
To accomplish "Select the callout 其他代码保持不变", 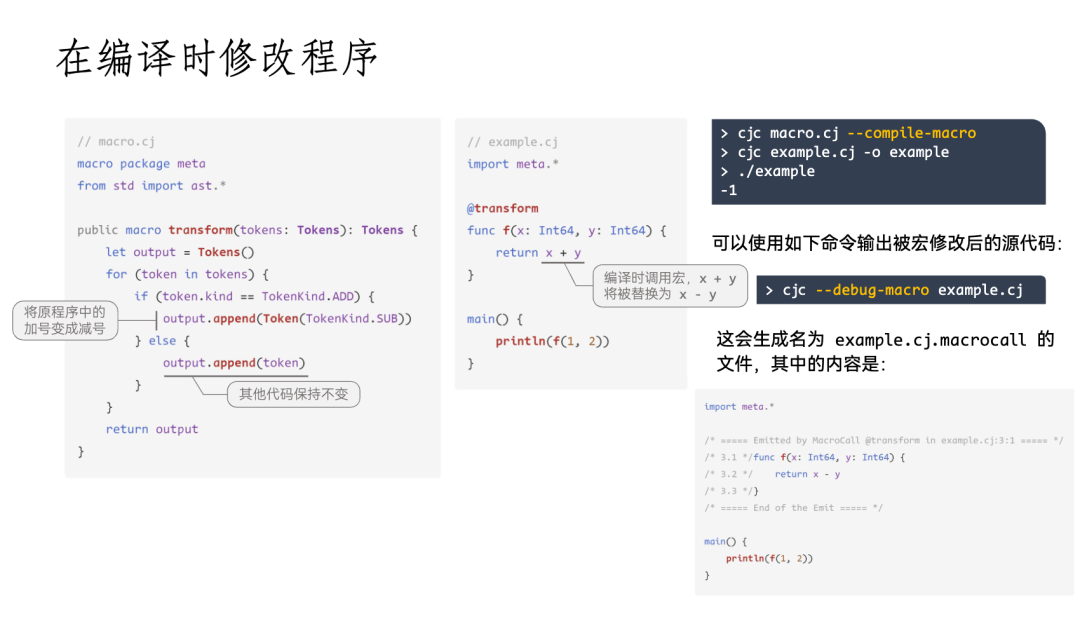I will pyautogui.click(x=293, y=394).
